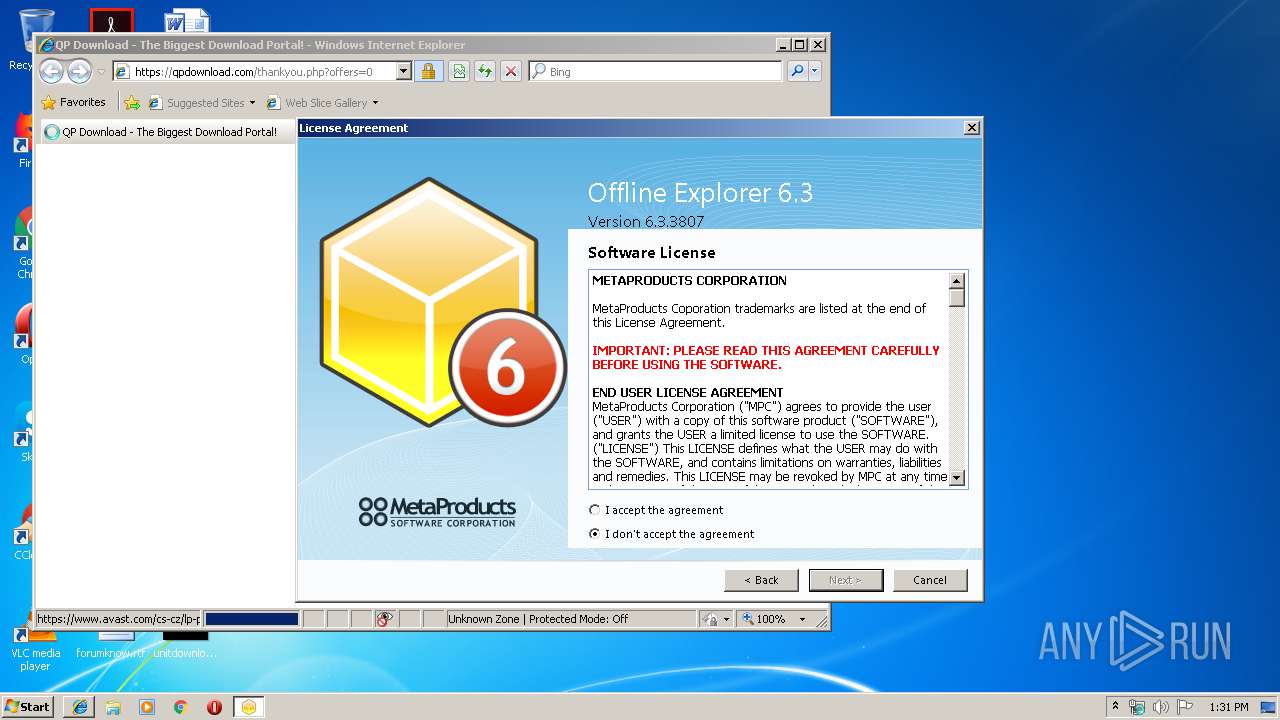This screenshot has height=720, width=1280.
Task: Click the network tray icon
Action: coord(1137,707)
